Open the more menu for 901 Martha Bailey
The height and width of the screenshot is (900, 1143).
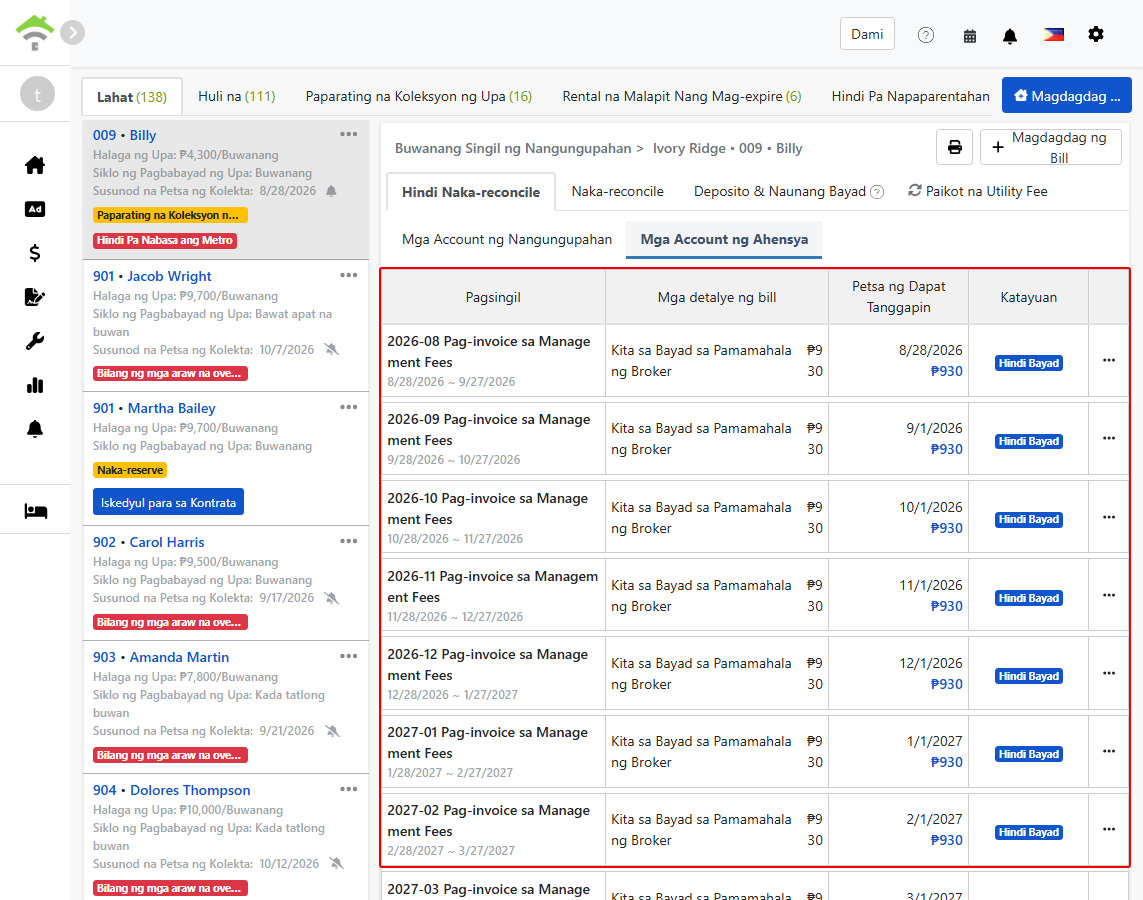348,407
